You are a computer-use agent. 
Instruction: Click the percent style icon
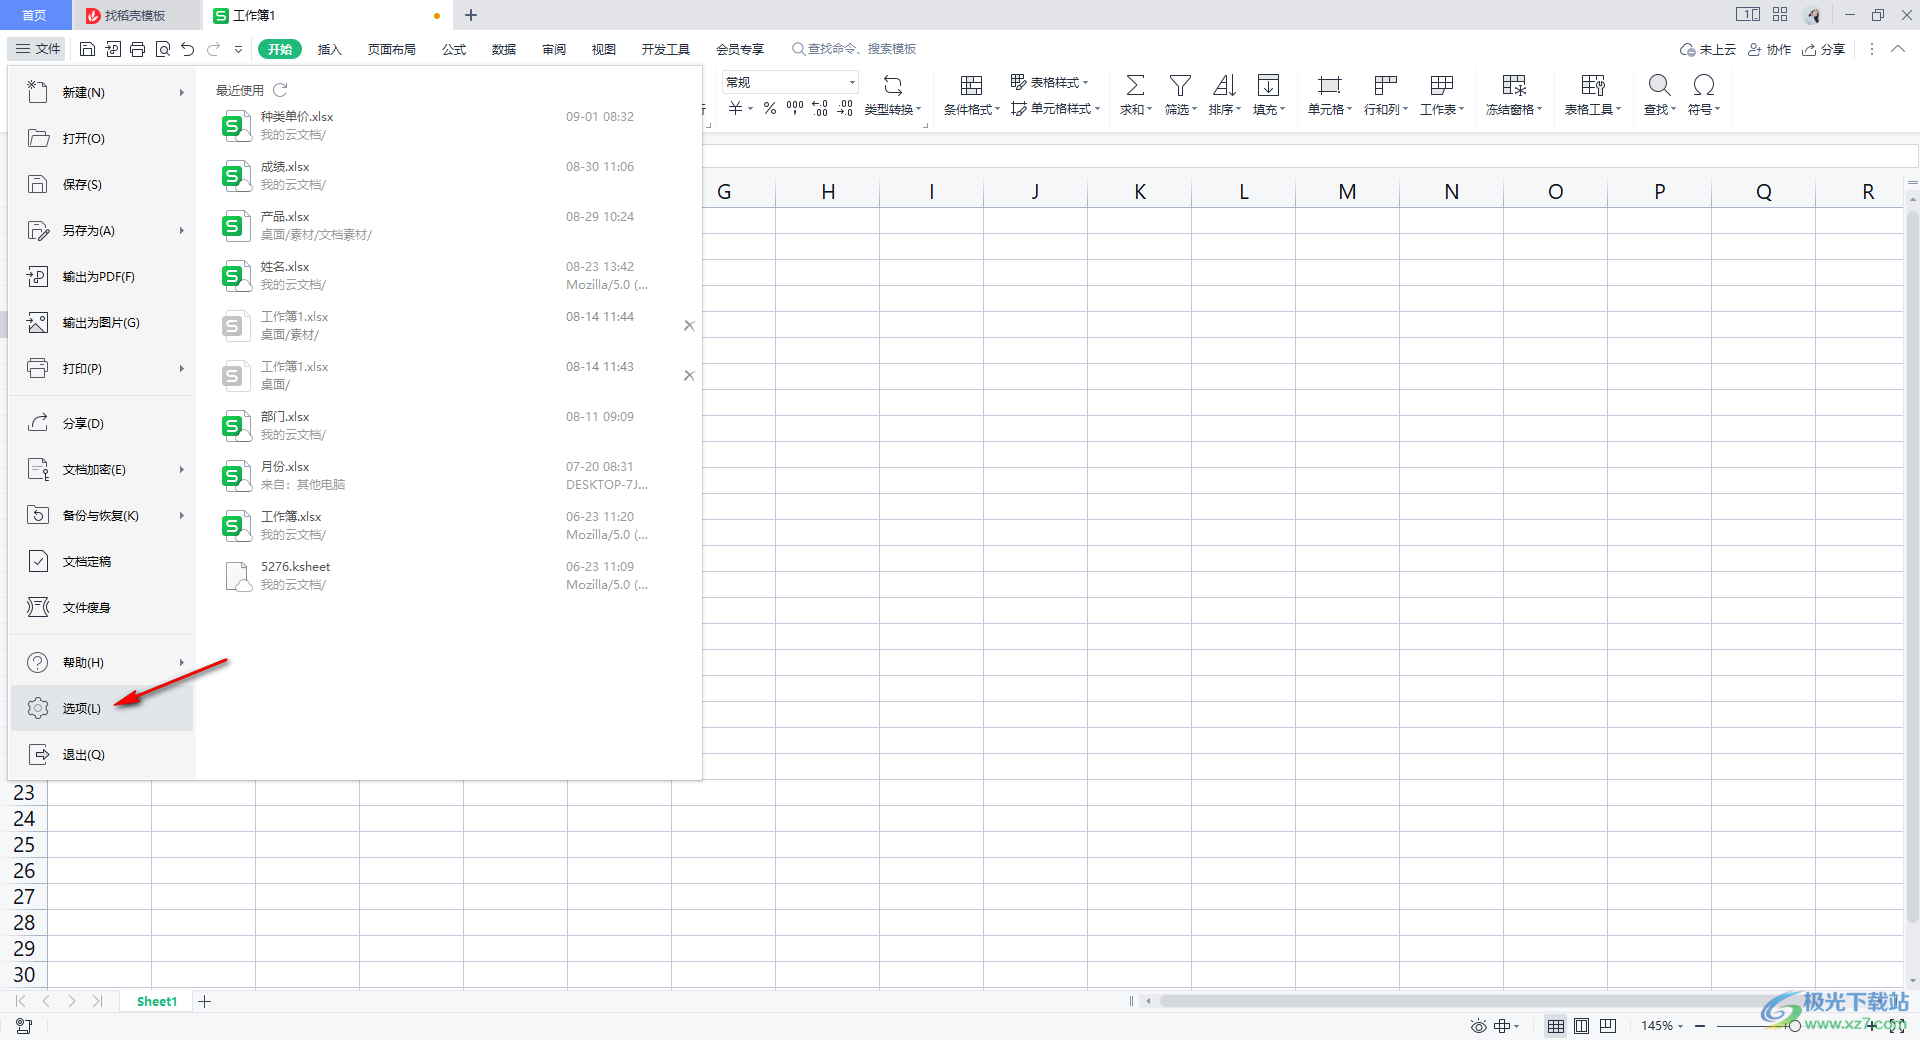tap(770, 108)
